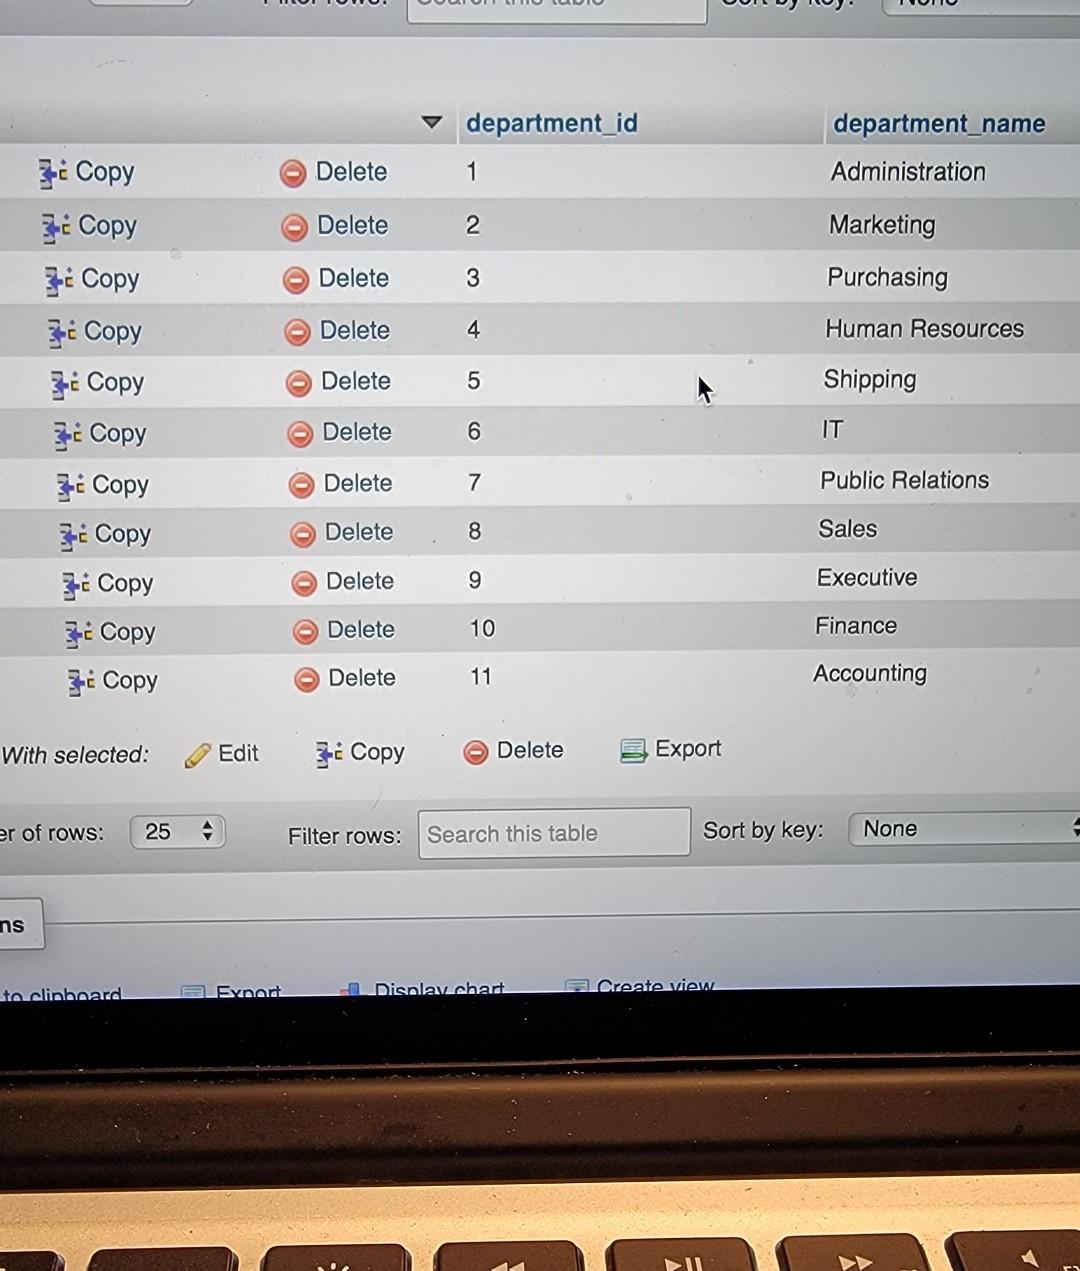The width and height of the screenshot is (1080, 1271).
Task: Click the Copy icon in the With selected bar
Action: (326, 753)
